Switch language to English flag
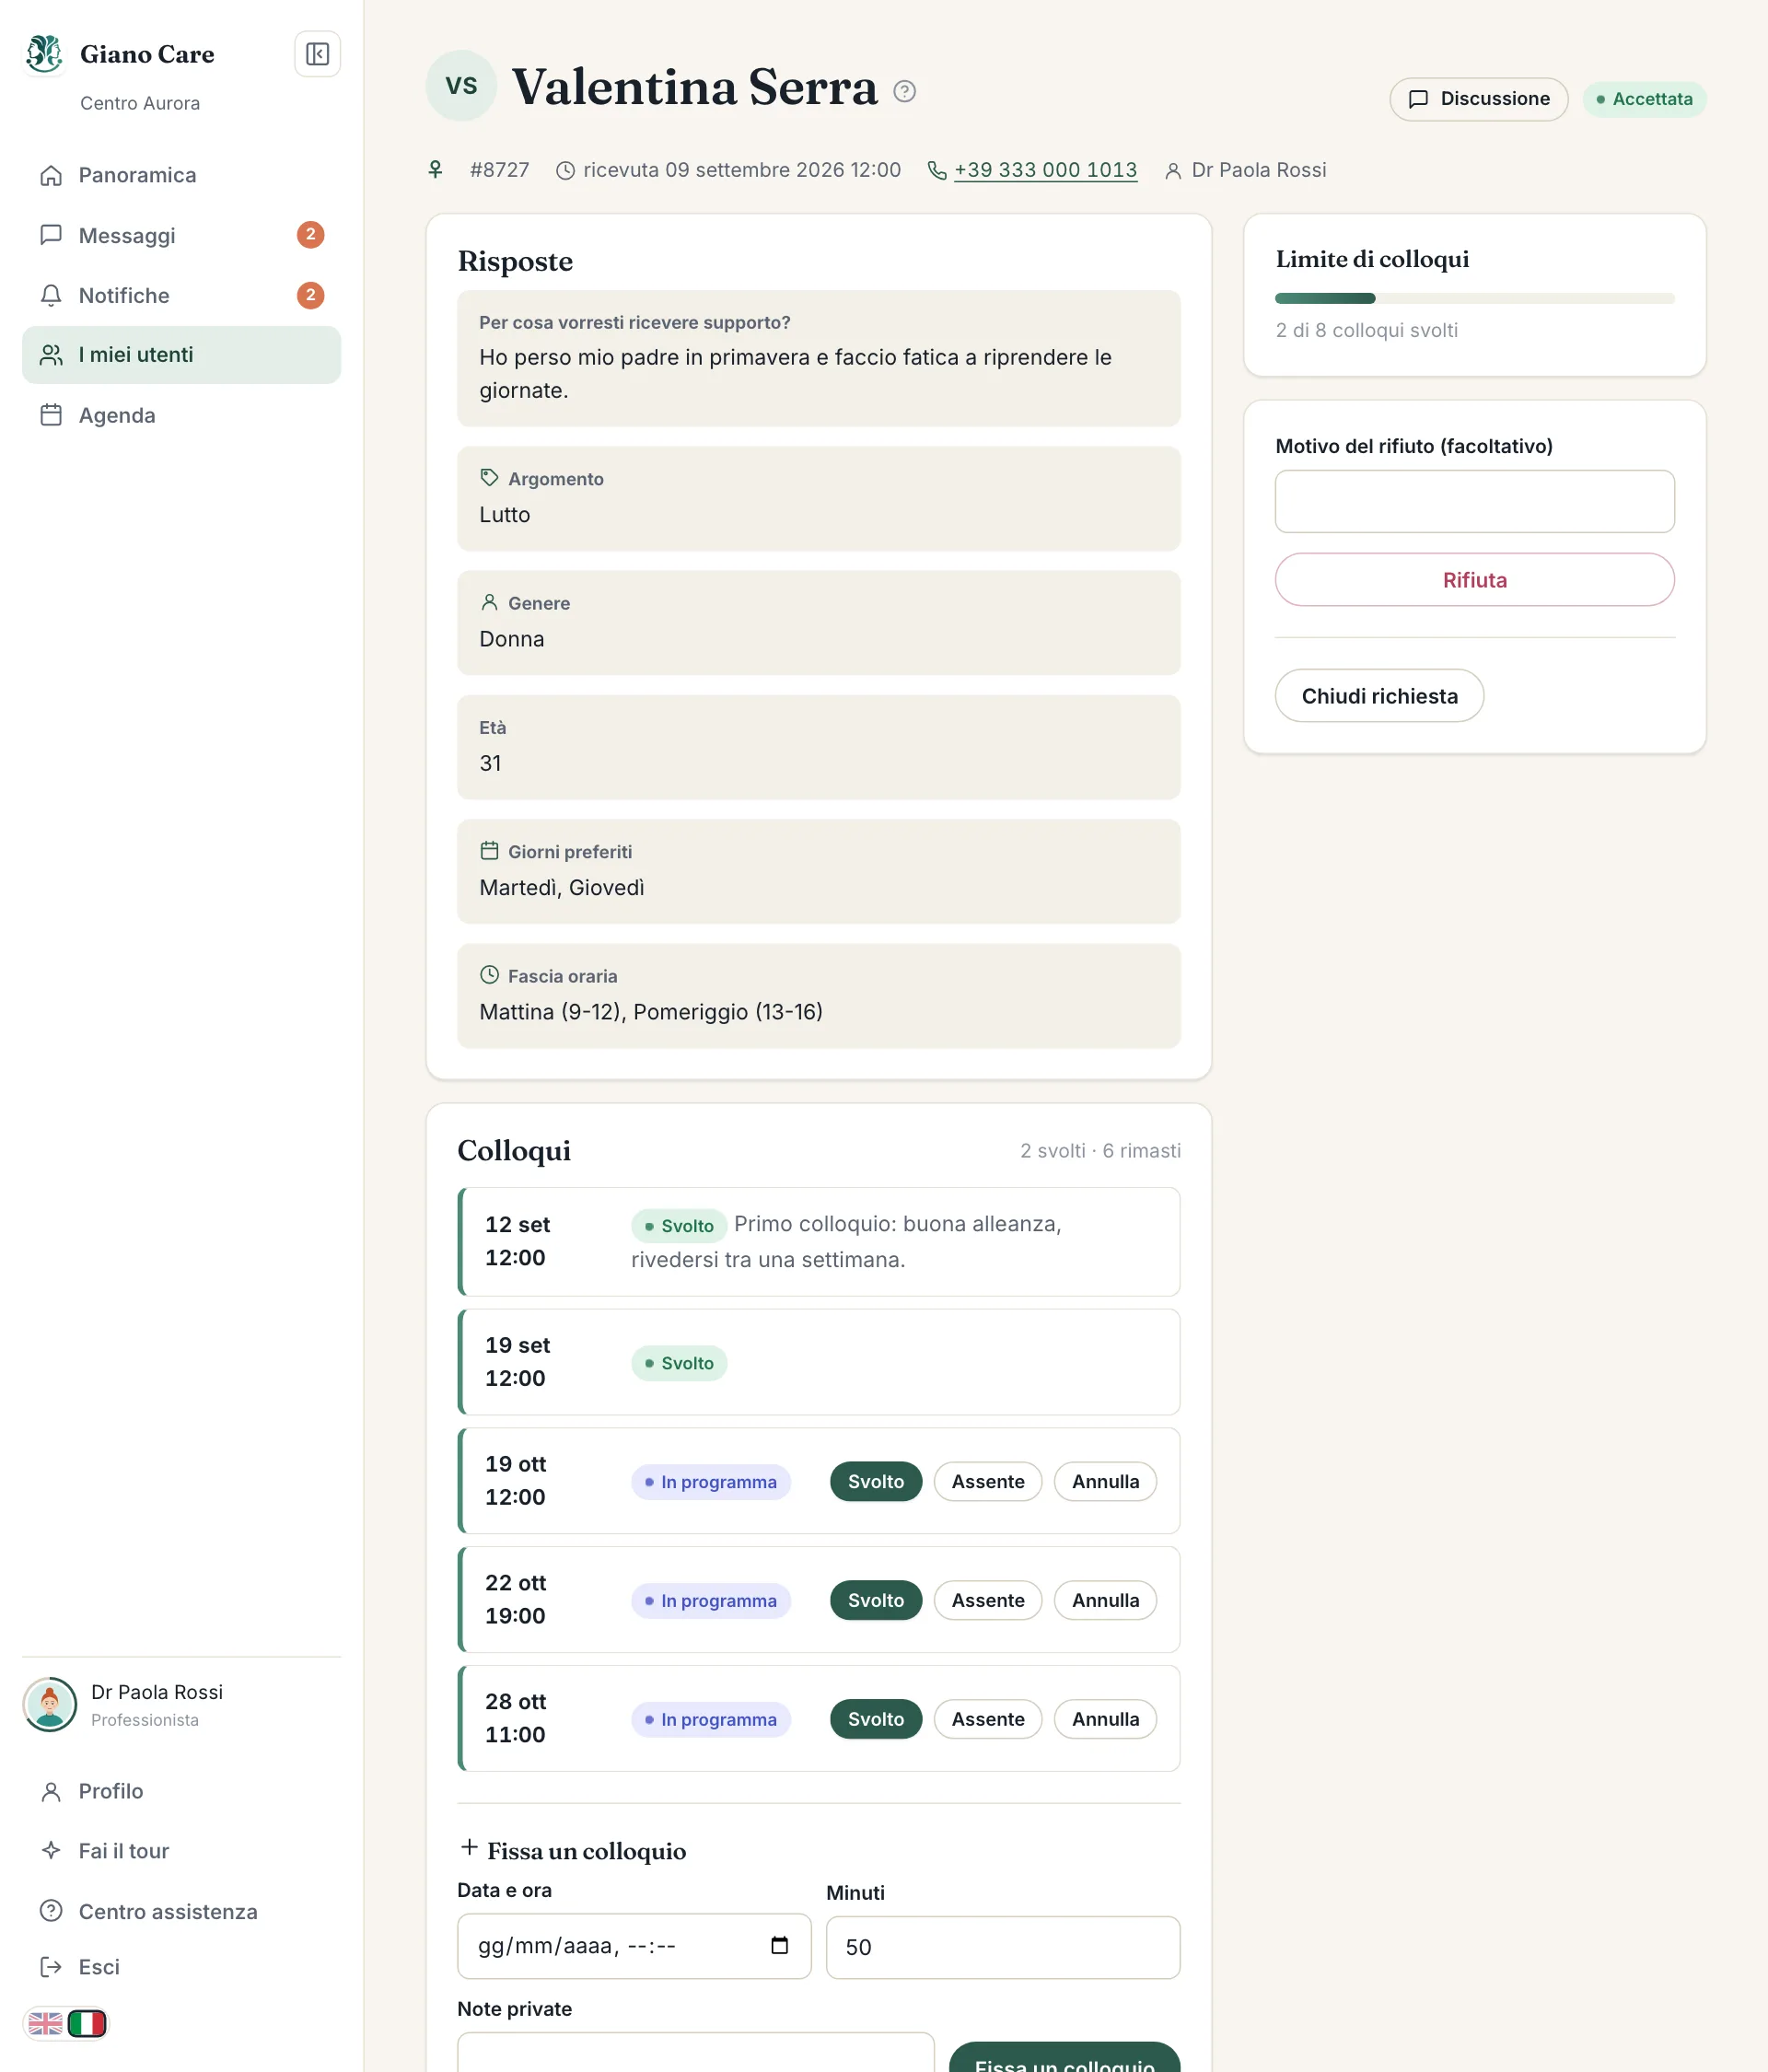The height and width of the screenshot is (2072, 1768). 45,2024
